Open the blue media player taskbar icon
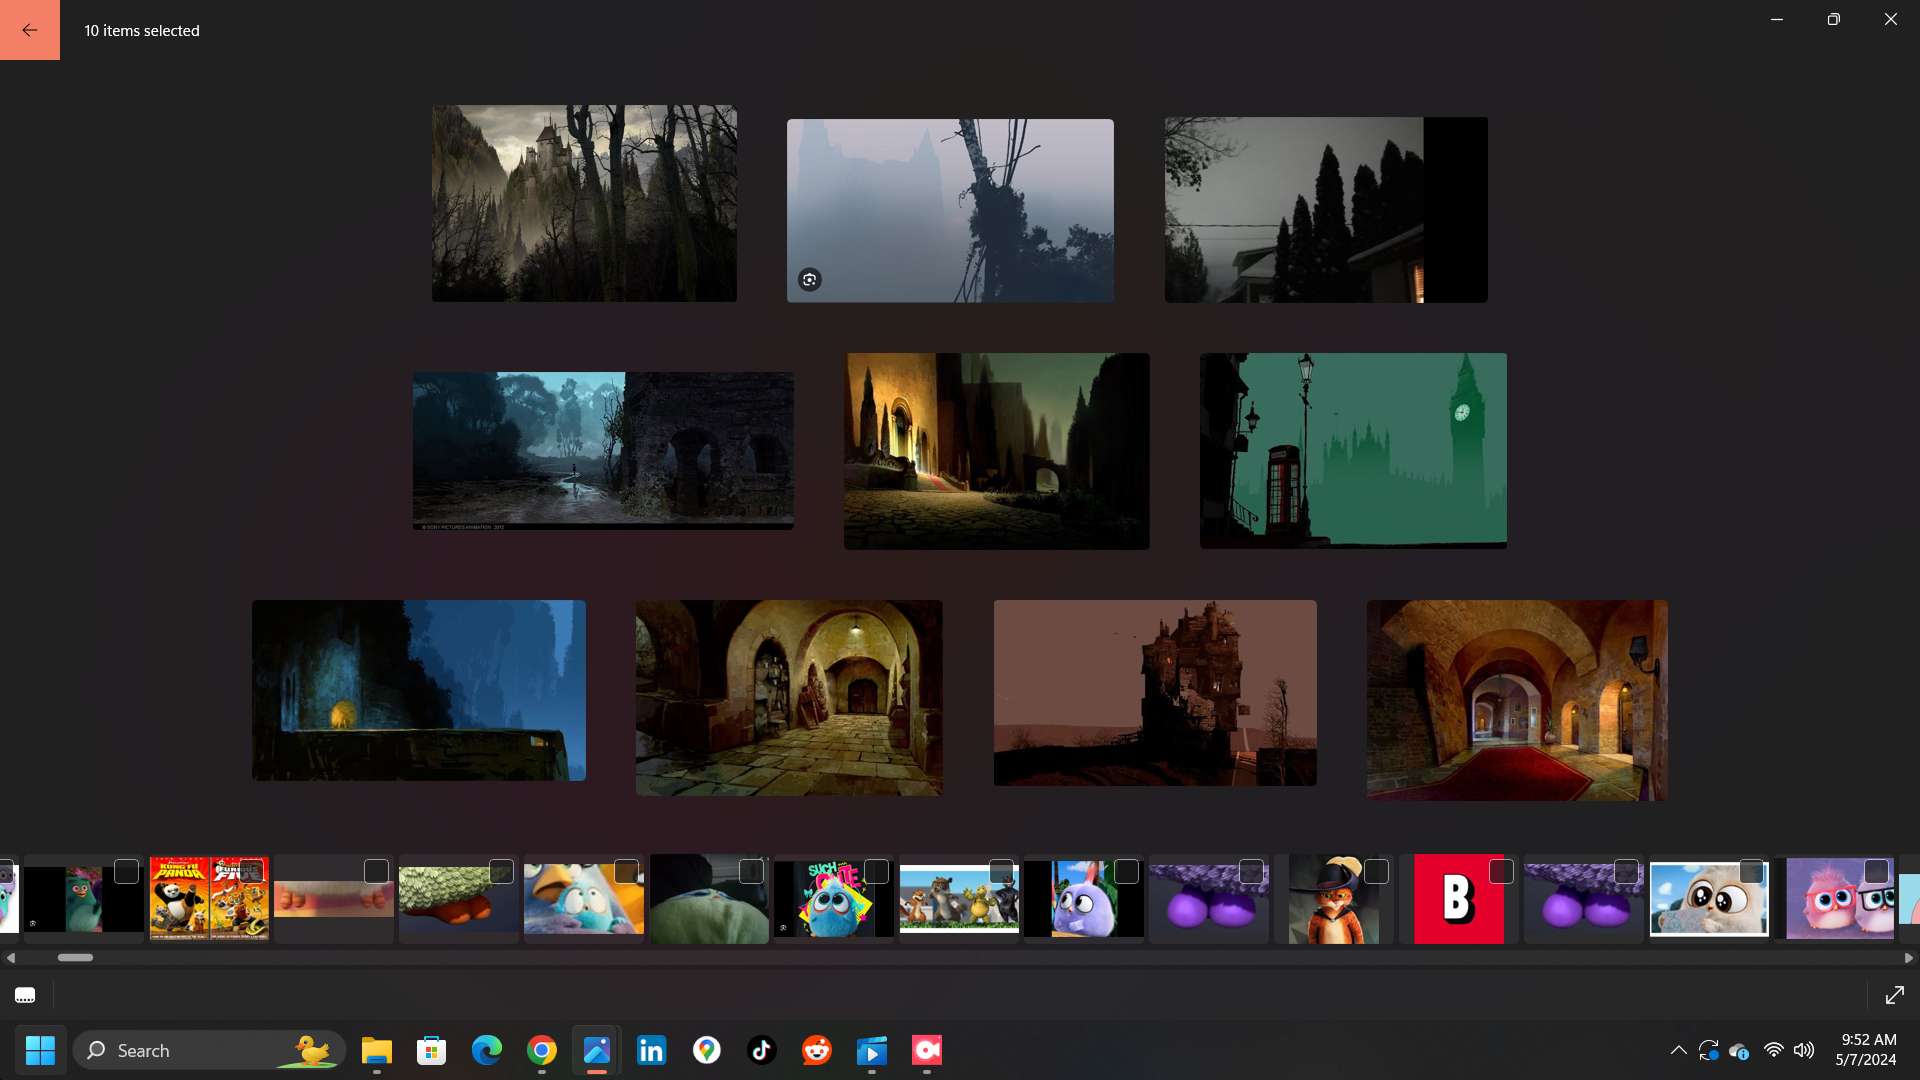The image size is (1920, 1080). (x=872, y=1050)
